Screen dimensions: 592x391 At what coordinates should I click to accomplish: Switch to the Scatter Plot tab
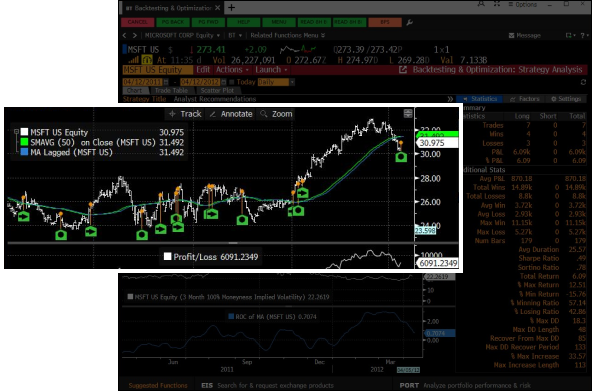[x=217, y=91]
